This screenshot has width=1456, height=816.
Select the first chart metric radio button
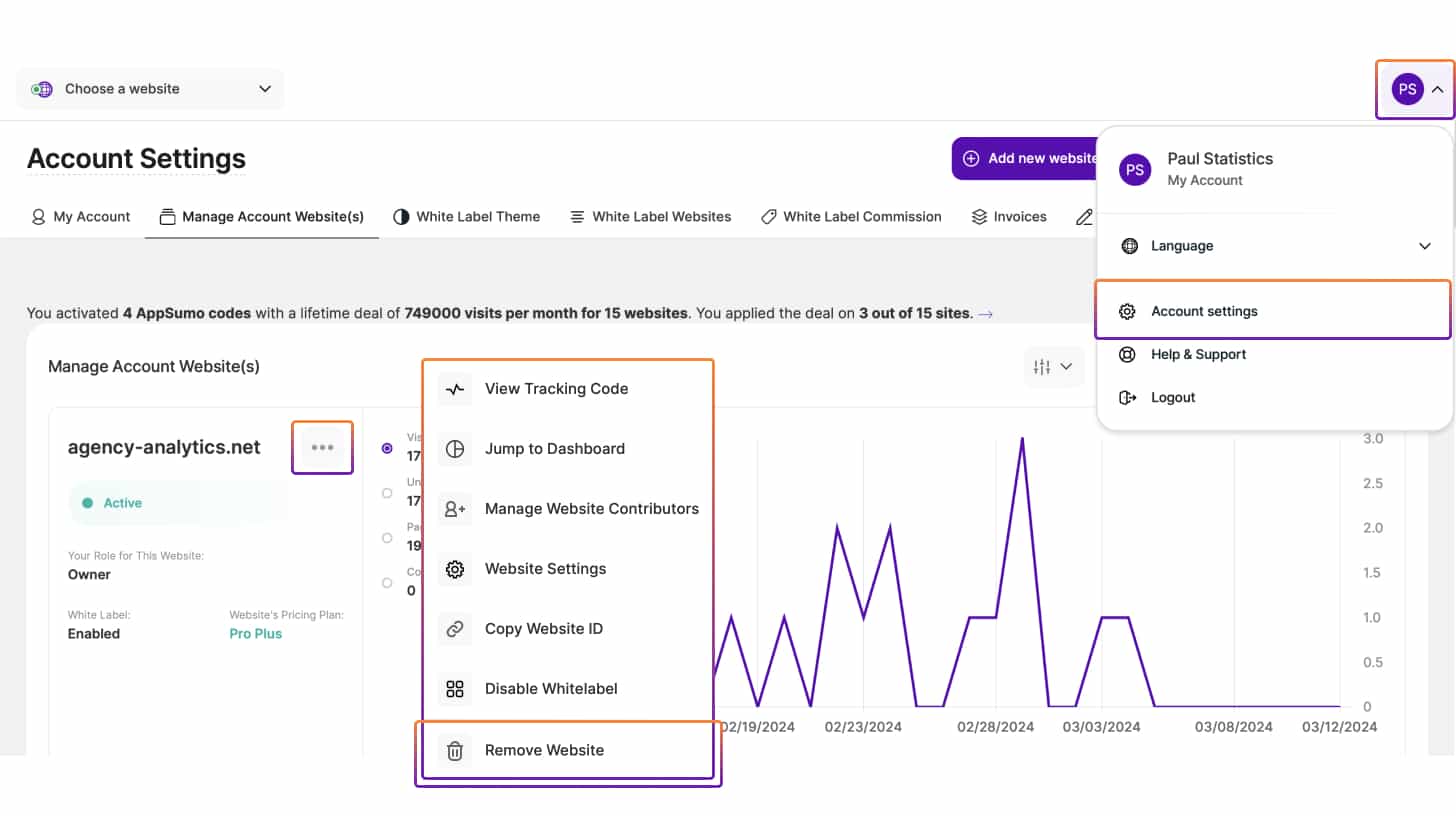(x=387, y=449)
